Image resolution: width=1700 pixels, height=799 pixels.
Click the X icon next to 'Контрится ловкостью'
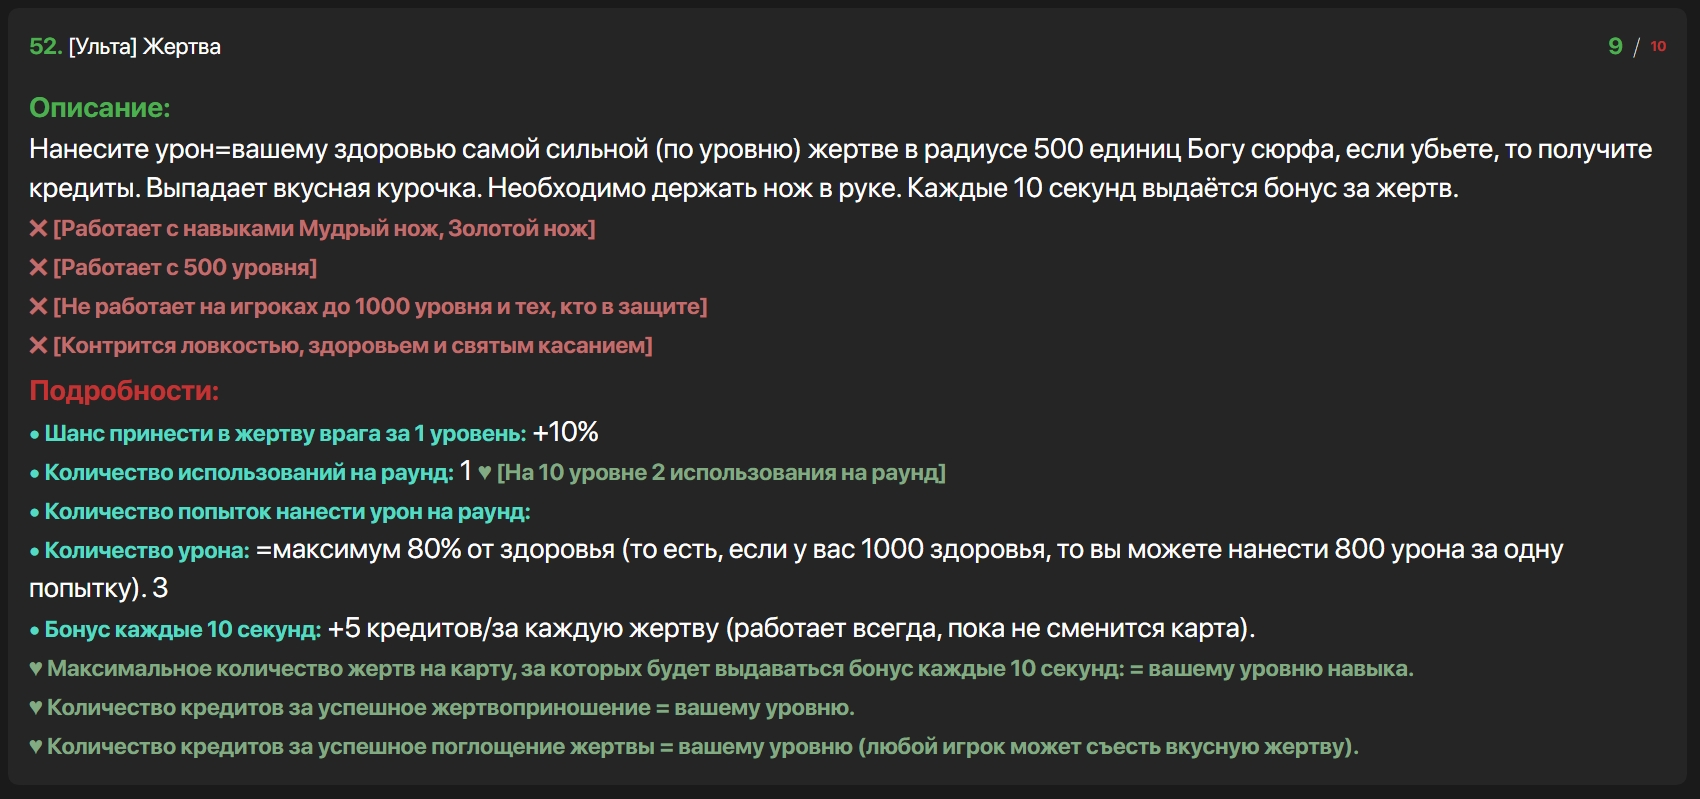(39, 346)
